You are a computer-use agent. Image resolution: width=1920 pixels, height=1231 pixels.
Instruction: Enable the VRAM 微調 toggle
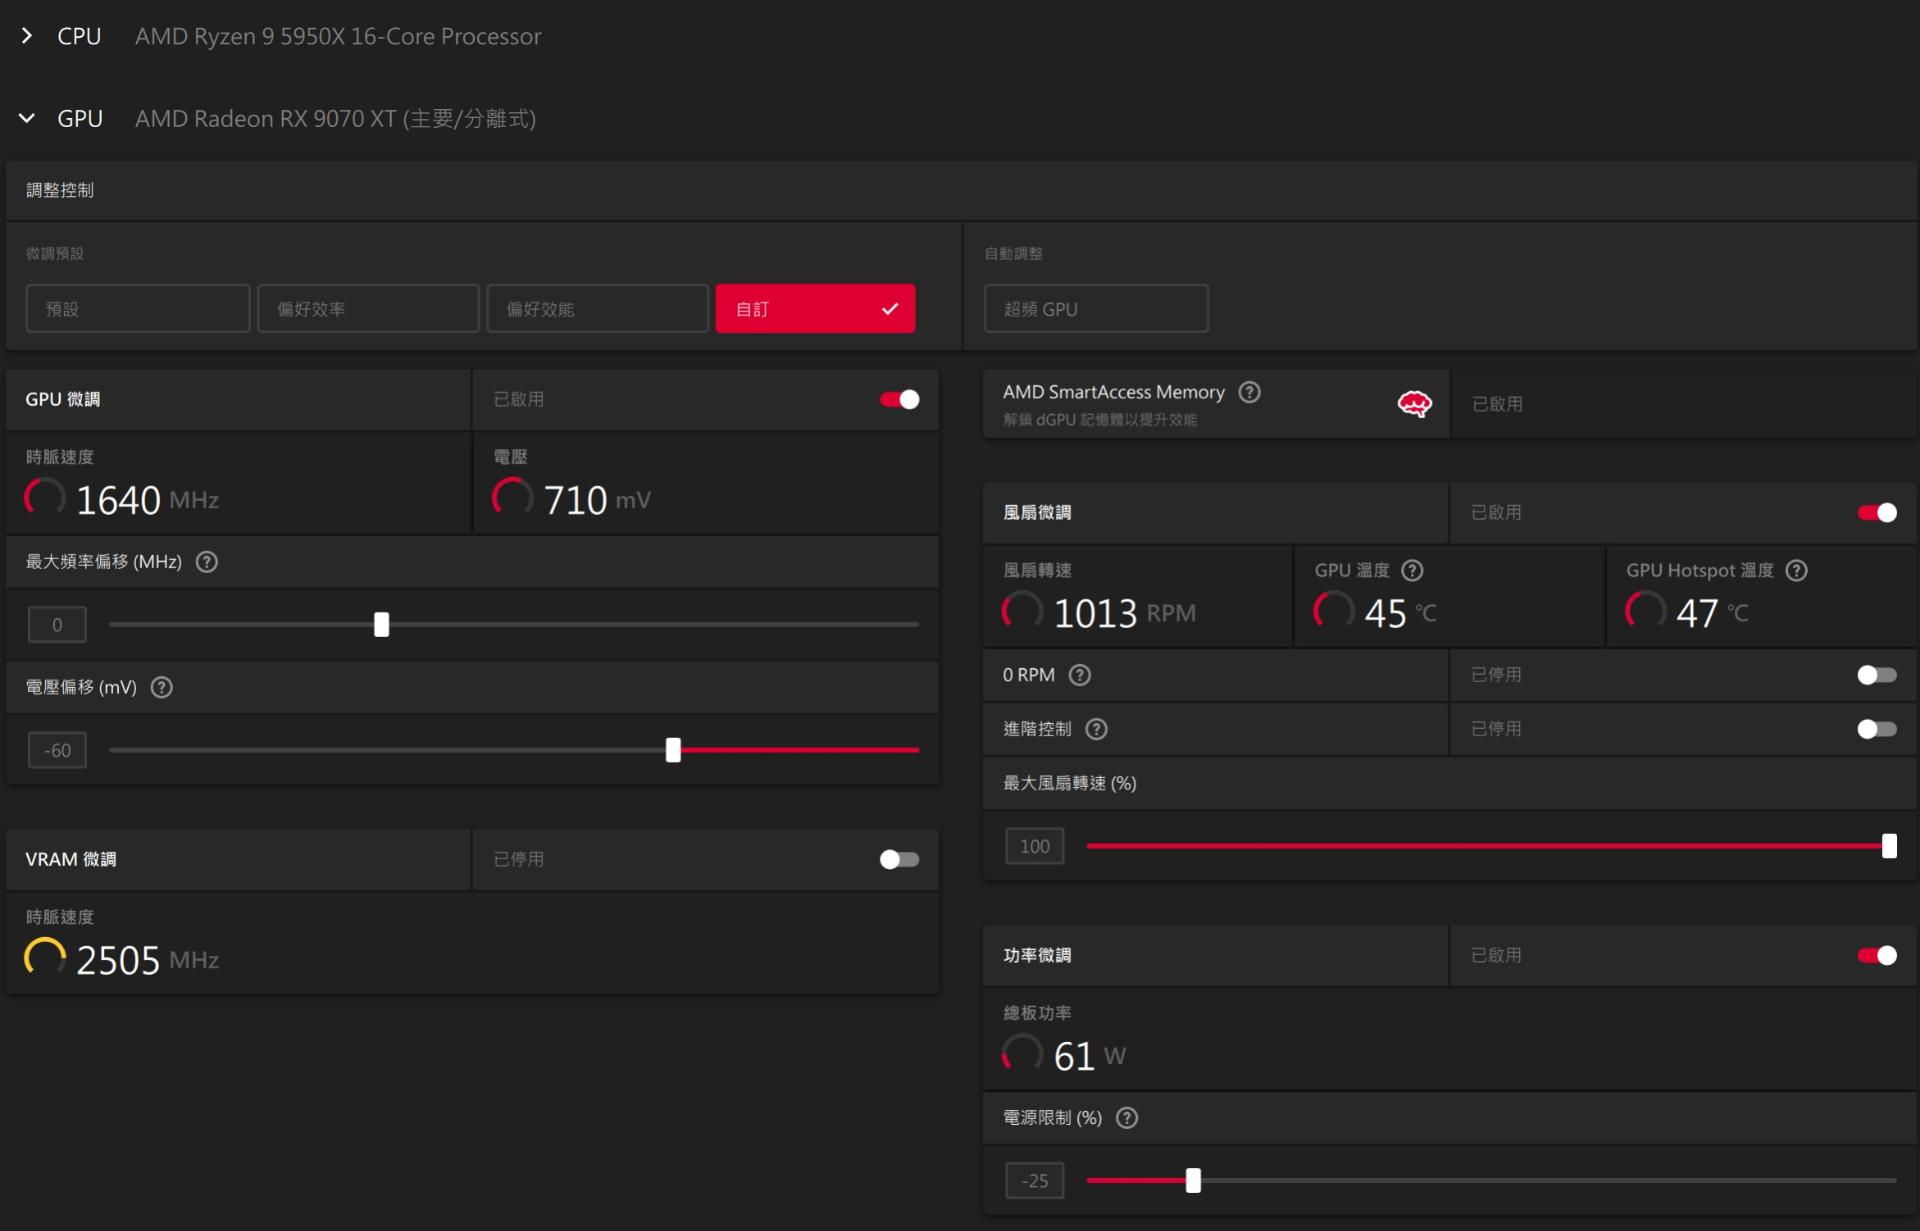(x=899, y=859)
